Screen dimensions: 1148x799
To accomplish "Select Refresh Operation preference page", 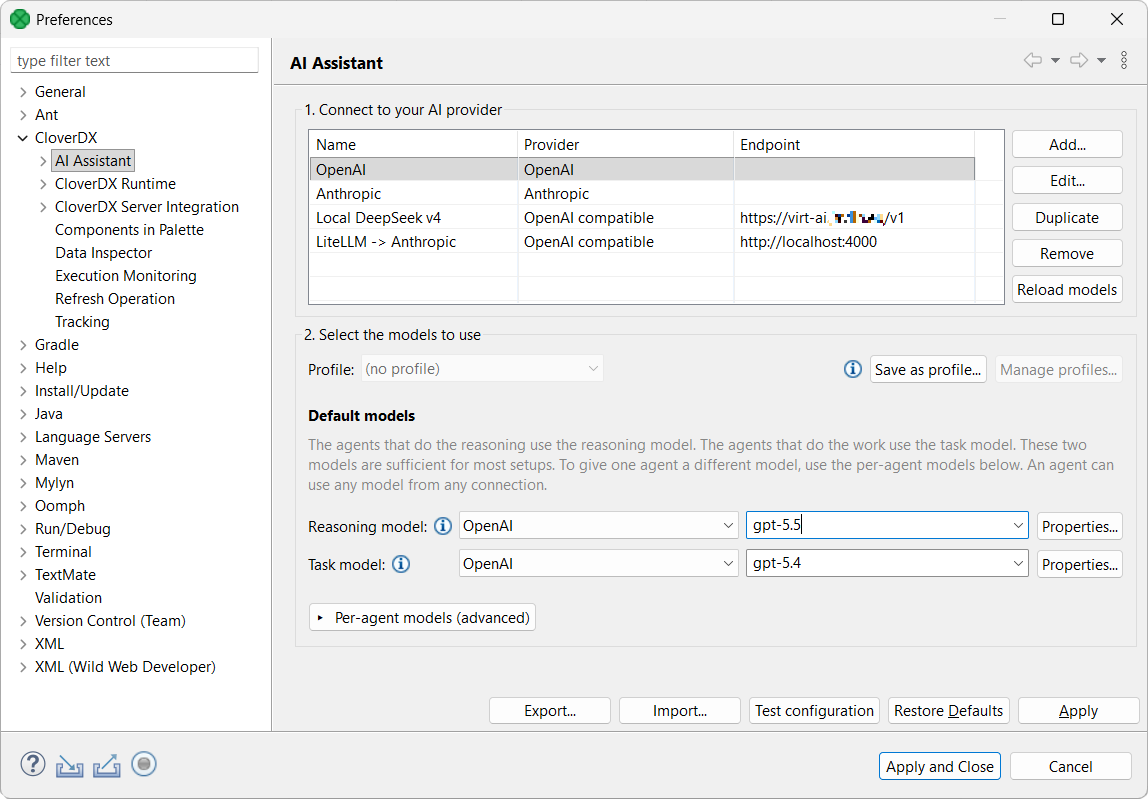I will (x=115, y=299).
